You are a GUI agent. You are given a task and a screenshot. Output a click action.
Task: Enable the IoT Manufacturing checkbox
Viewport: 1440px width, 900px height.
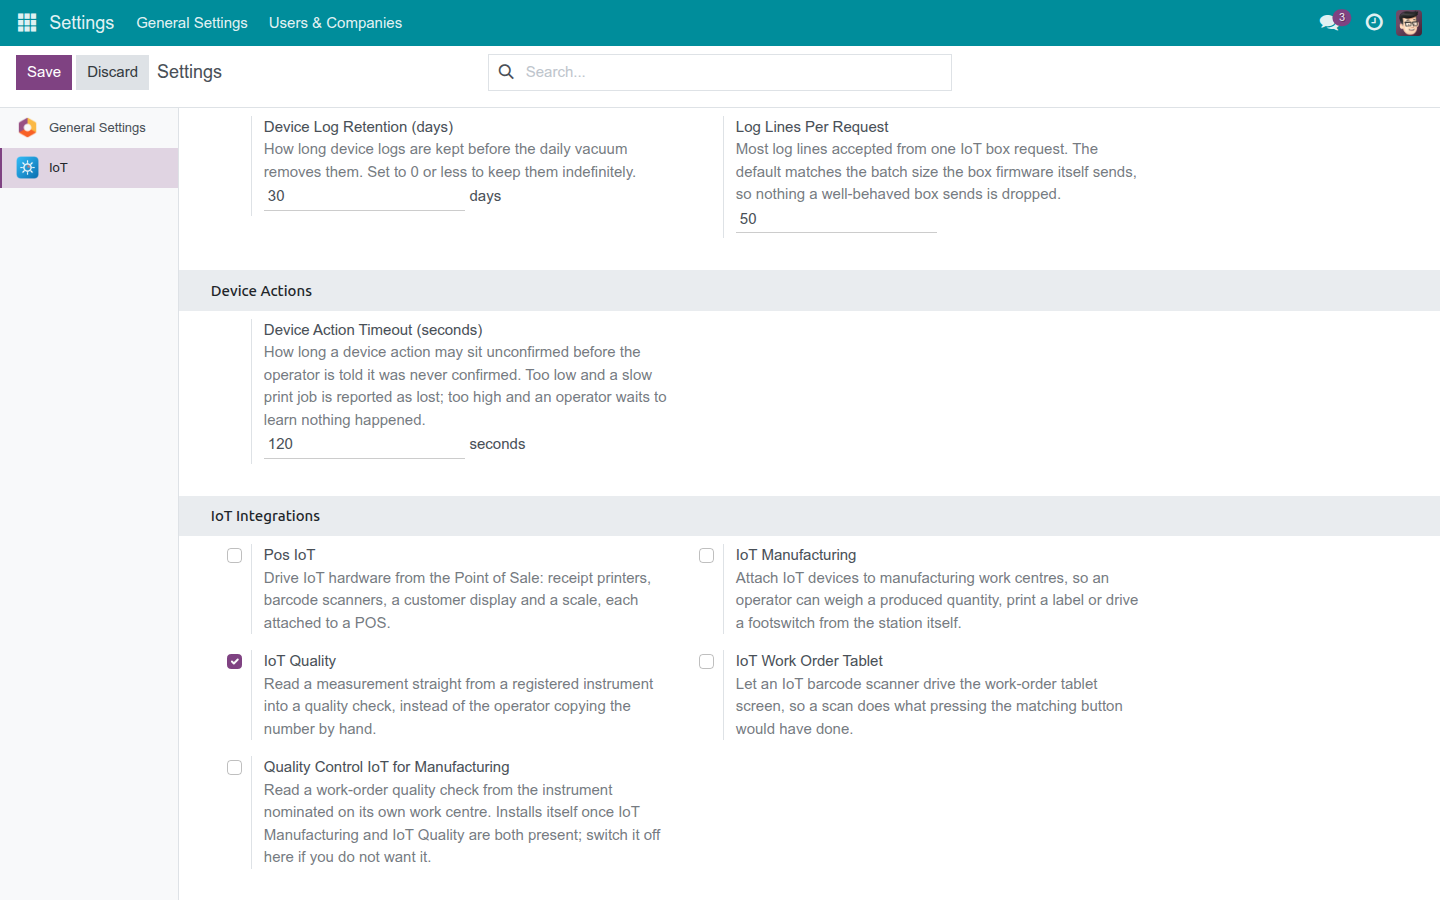click(x=706, y=555)
